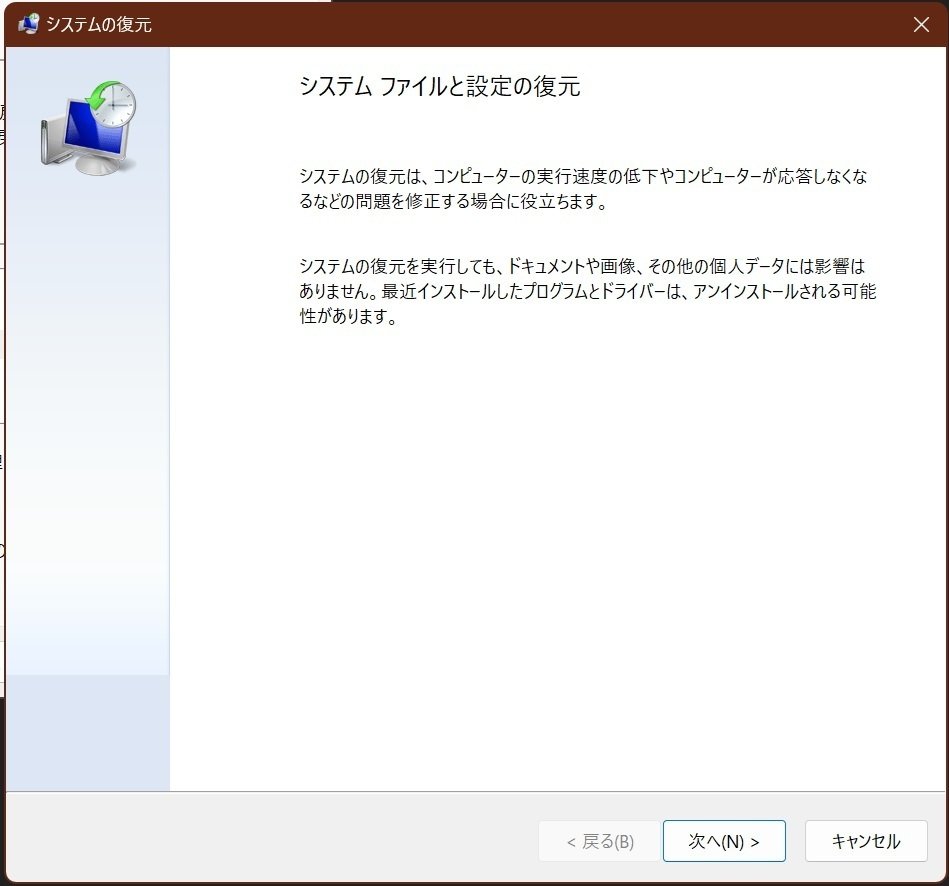Click the System Restore title bar icon
The image size is (949, 886).
click(x=28, y=24)
